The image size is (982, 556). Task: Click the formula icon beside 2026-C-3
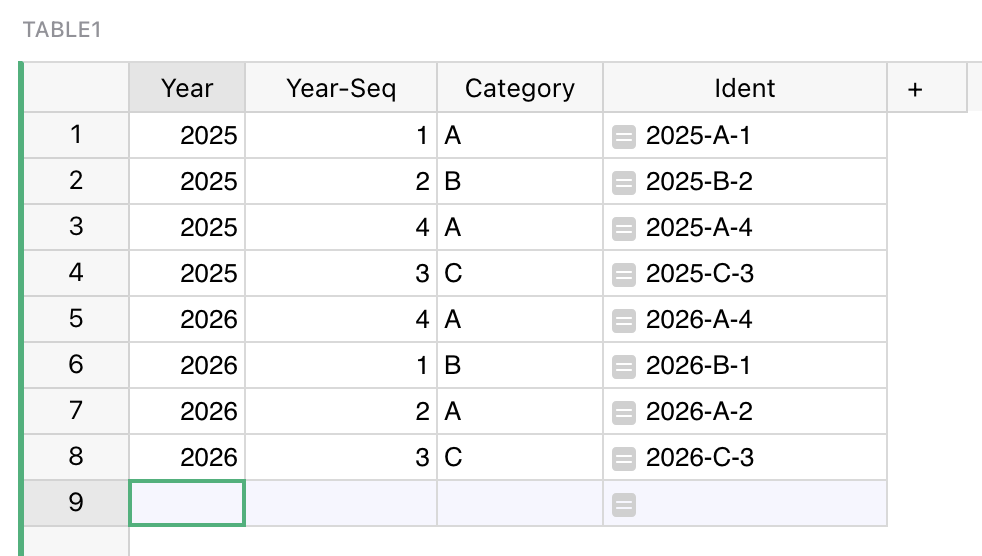[x=623, y=458]
